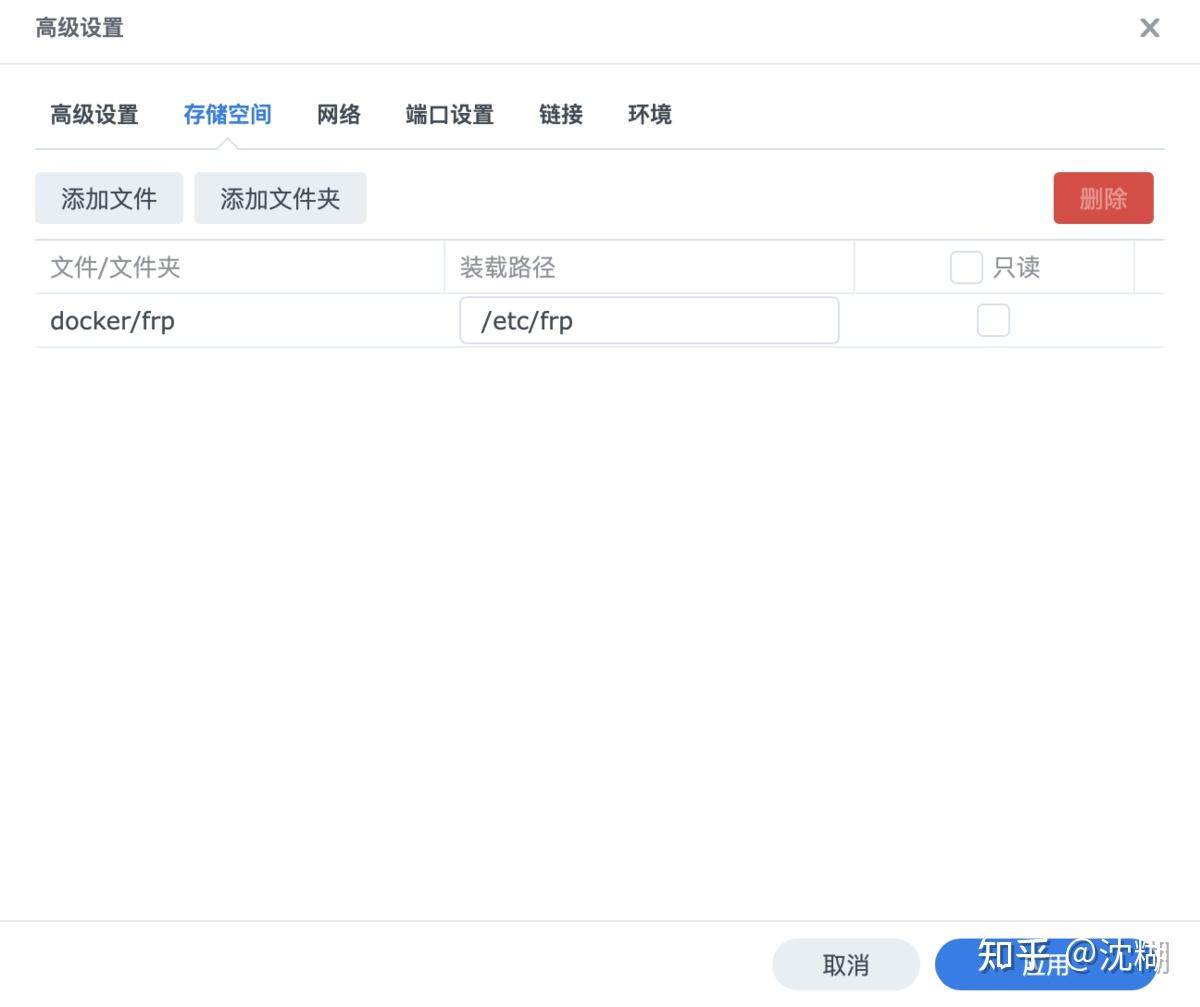Select the 高级设置 tab
This screenshot has width=1200, height=1007.
click(x=93, y=114)
